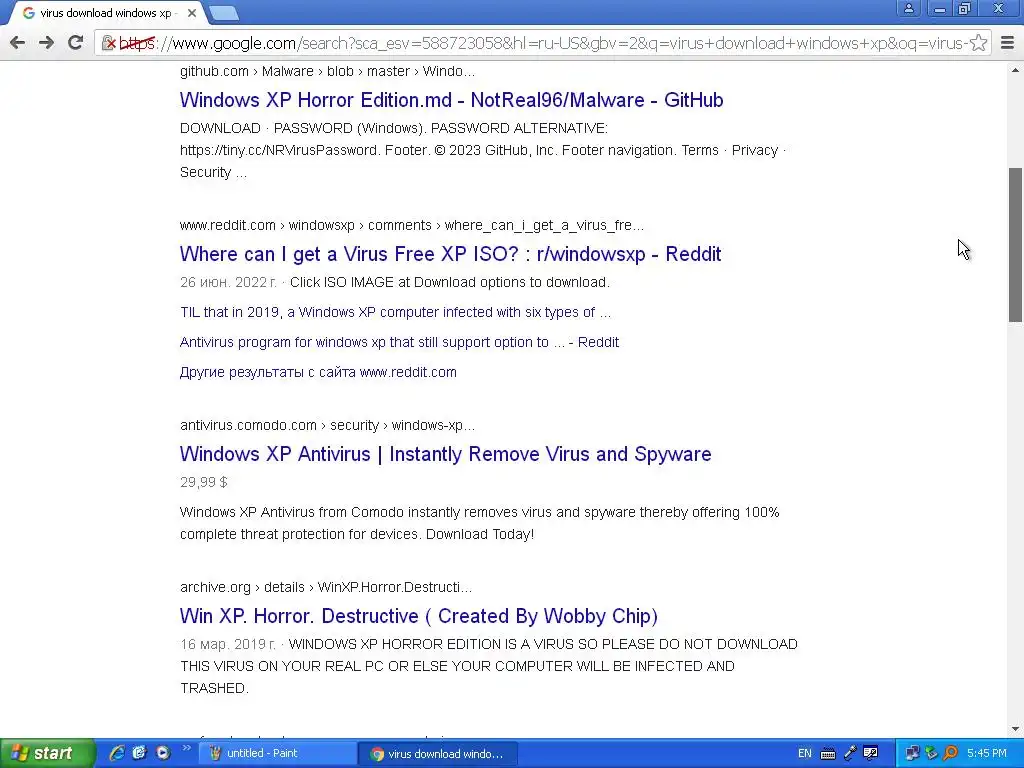Launch Internet Explorer from Quick Launch
Screen dimensions: 1024x768
click(x=117, y=753)
